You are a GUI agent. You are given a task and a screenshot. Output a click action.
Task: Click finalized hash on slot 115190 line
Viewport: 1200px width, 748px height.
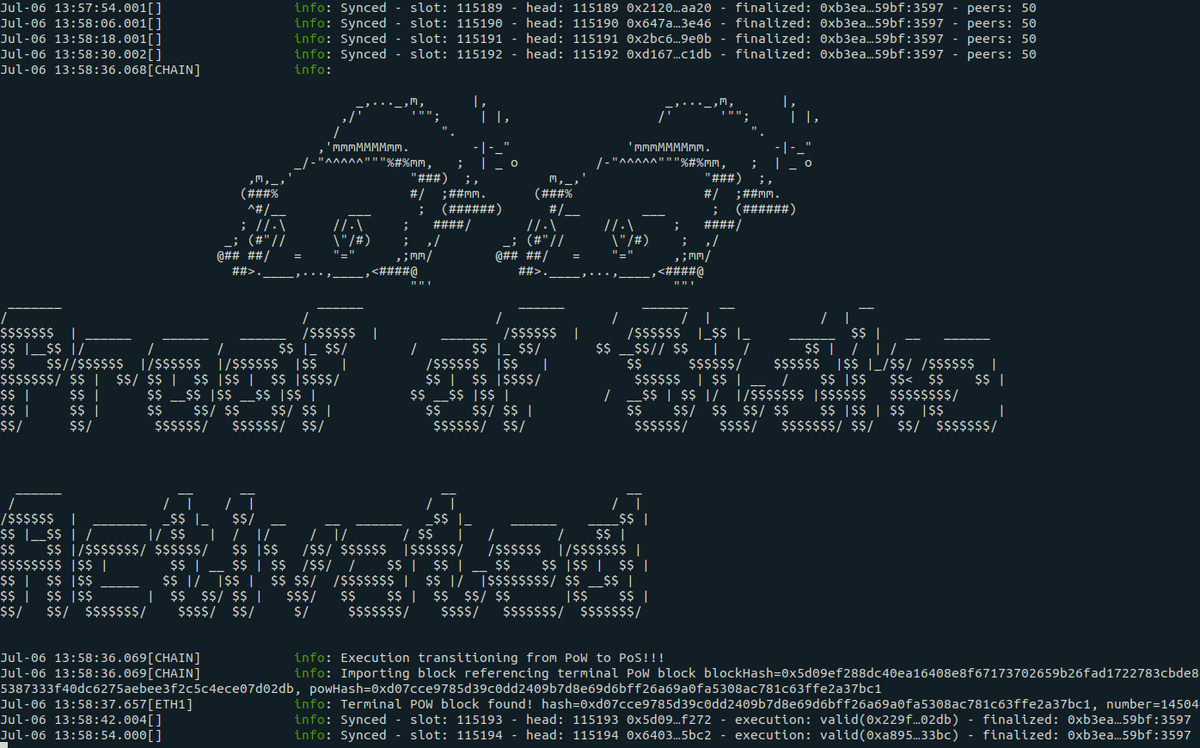point(881,23)
